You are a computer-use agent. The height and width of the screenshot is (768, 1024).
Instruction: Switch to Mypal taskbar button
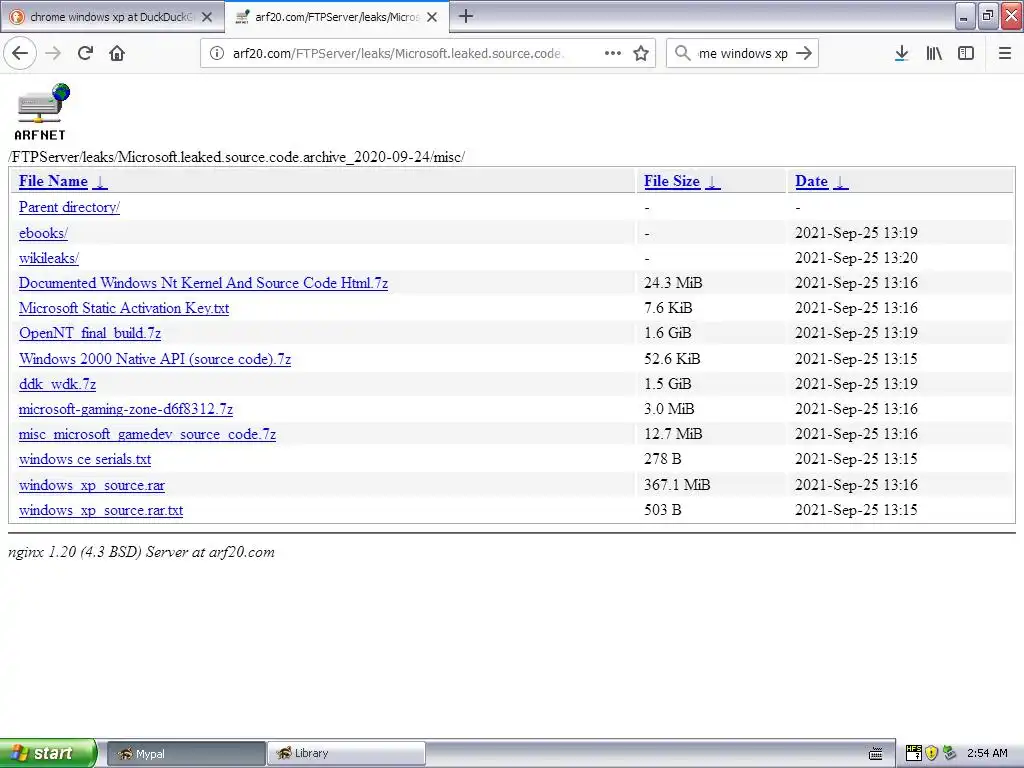tap(185, 754)
